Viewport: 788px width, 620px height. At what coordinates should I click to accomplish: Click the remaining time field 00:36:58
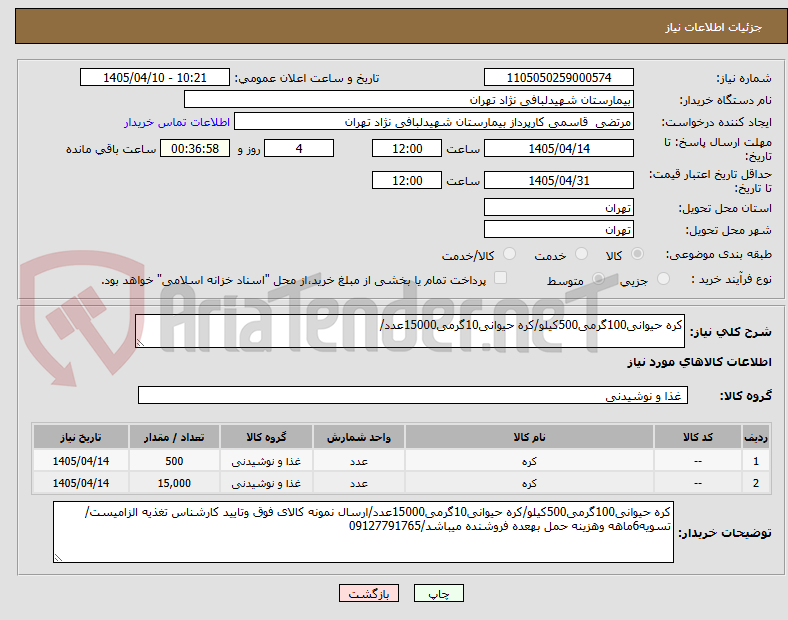click(x=195, y=149)
